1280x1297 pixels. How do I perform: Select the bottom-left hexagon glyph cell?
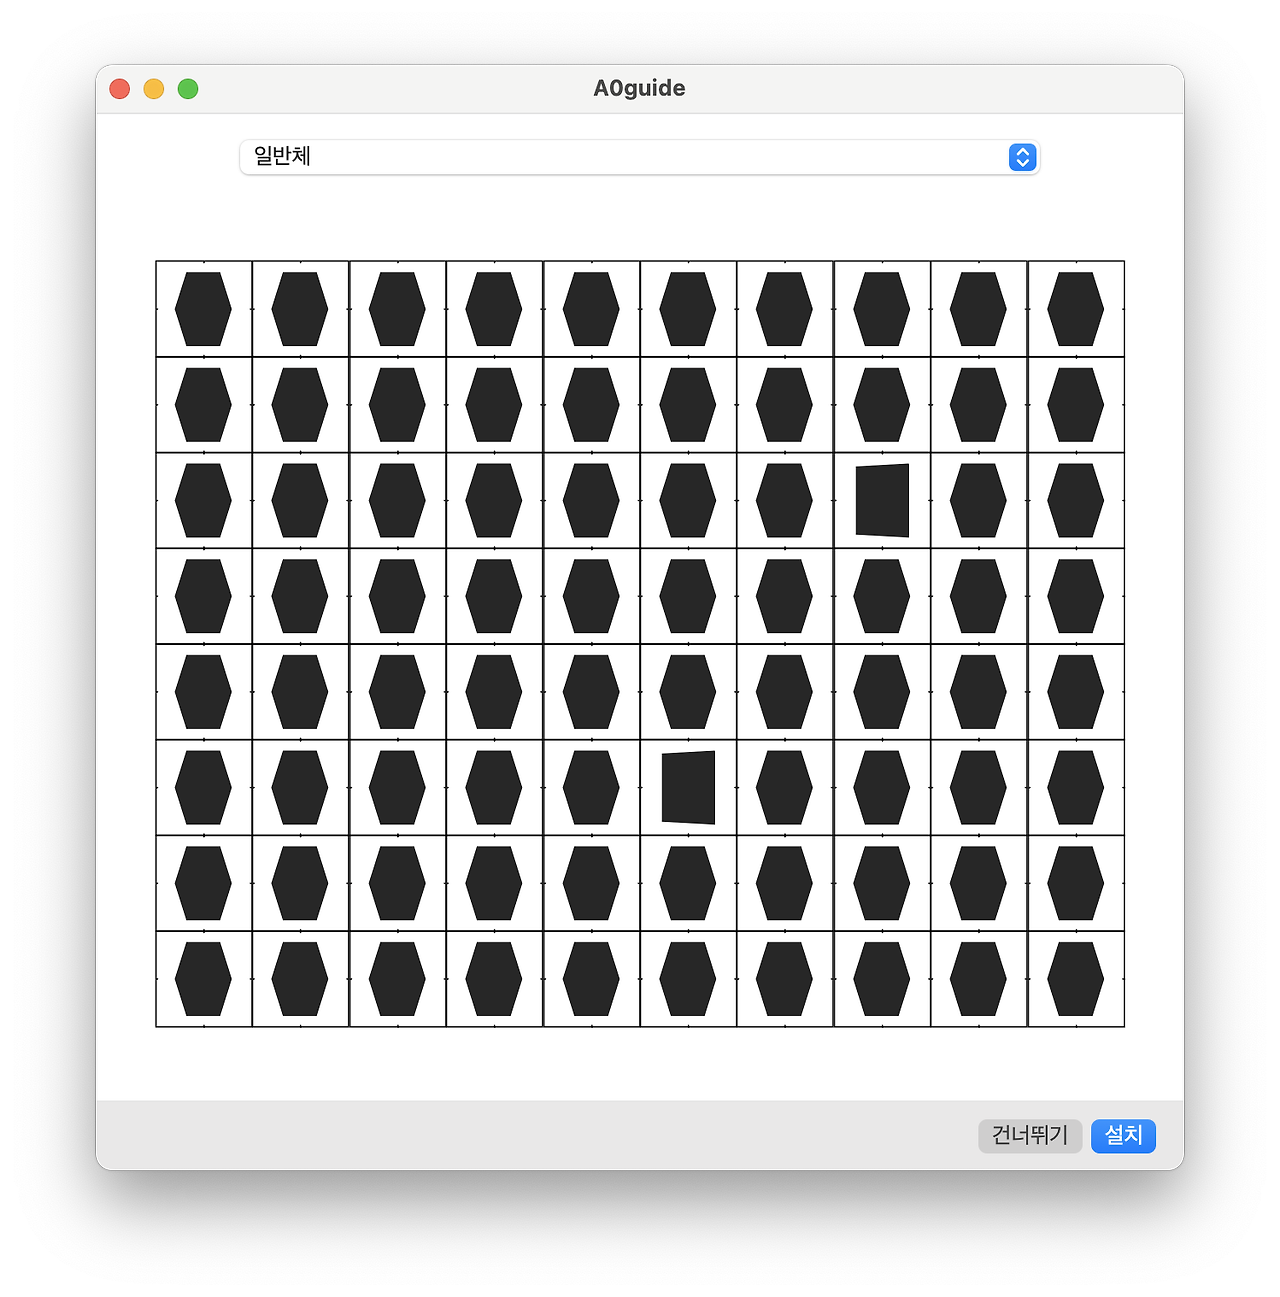tap(204, 979)
